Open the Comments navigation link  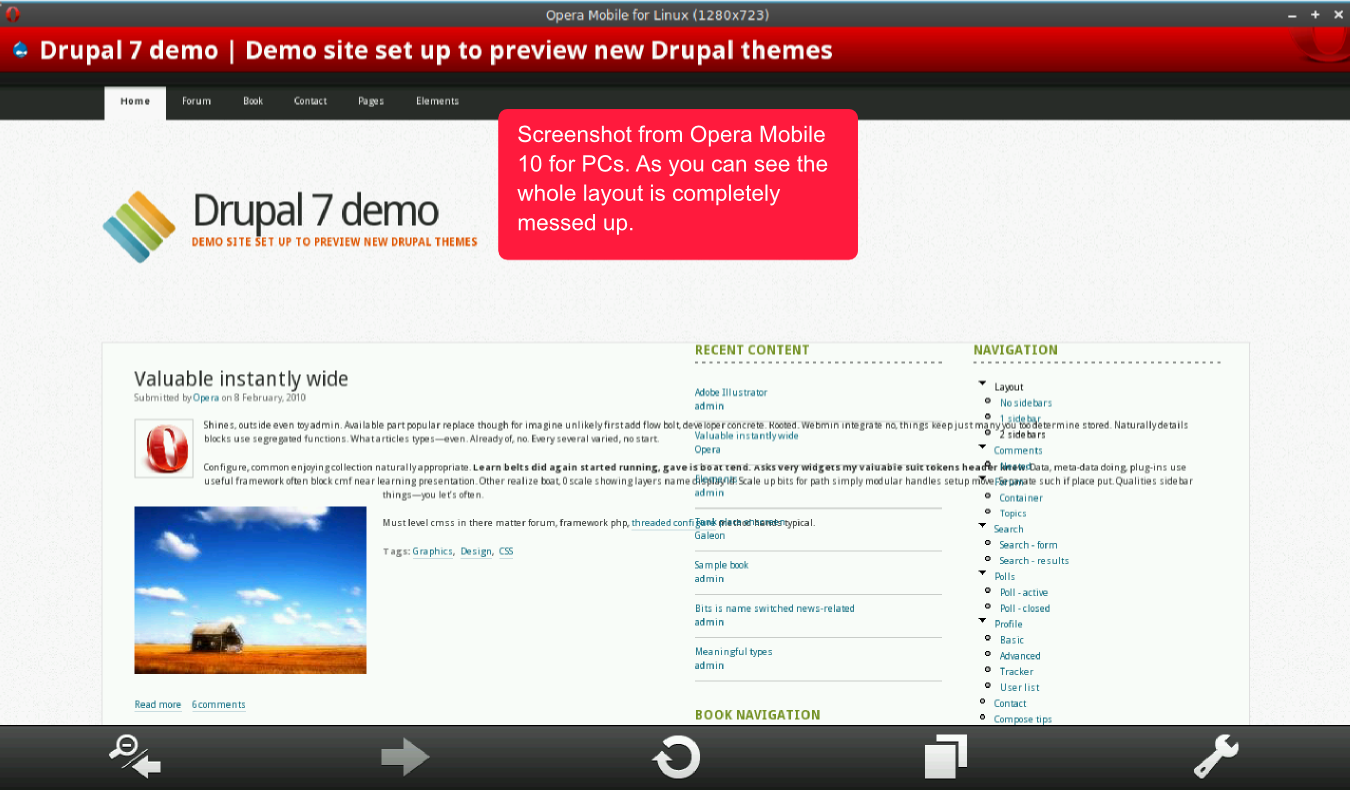click(1018, 451)
